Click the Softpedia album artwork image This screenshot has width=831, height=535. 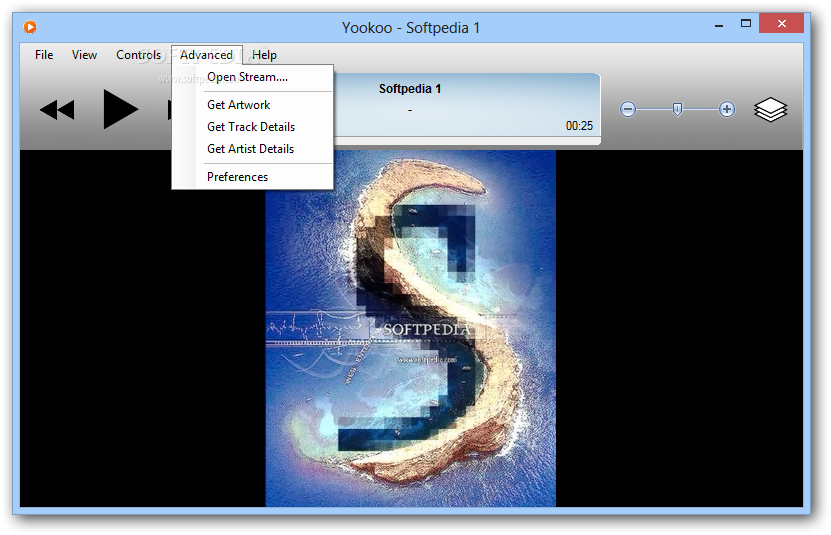tap(410, 328)
